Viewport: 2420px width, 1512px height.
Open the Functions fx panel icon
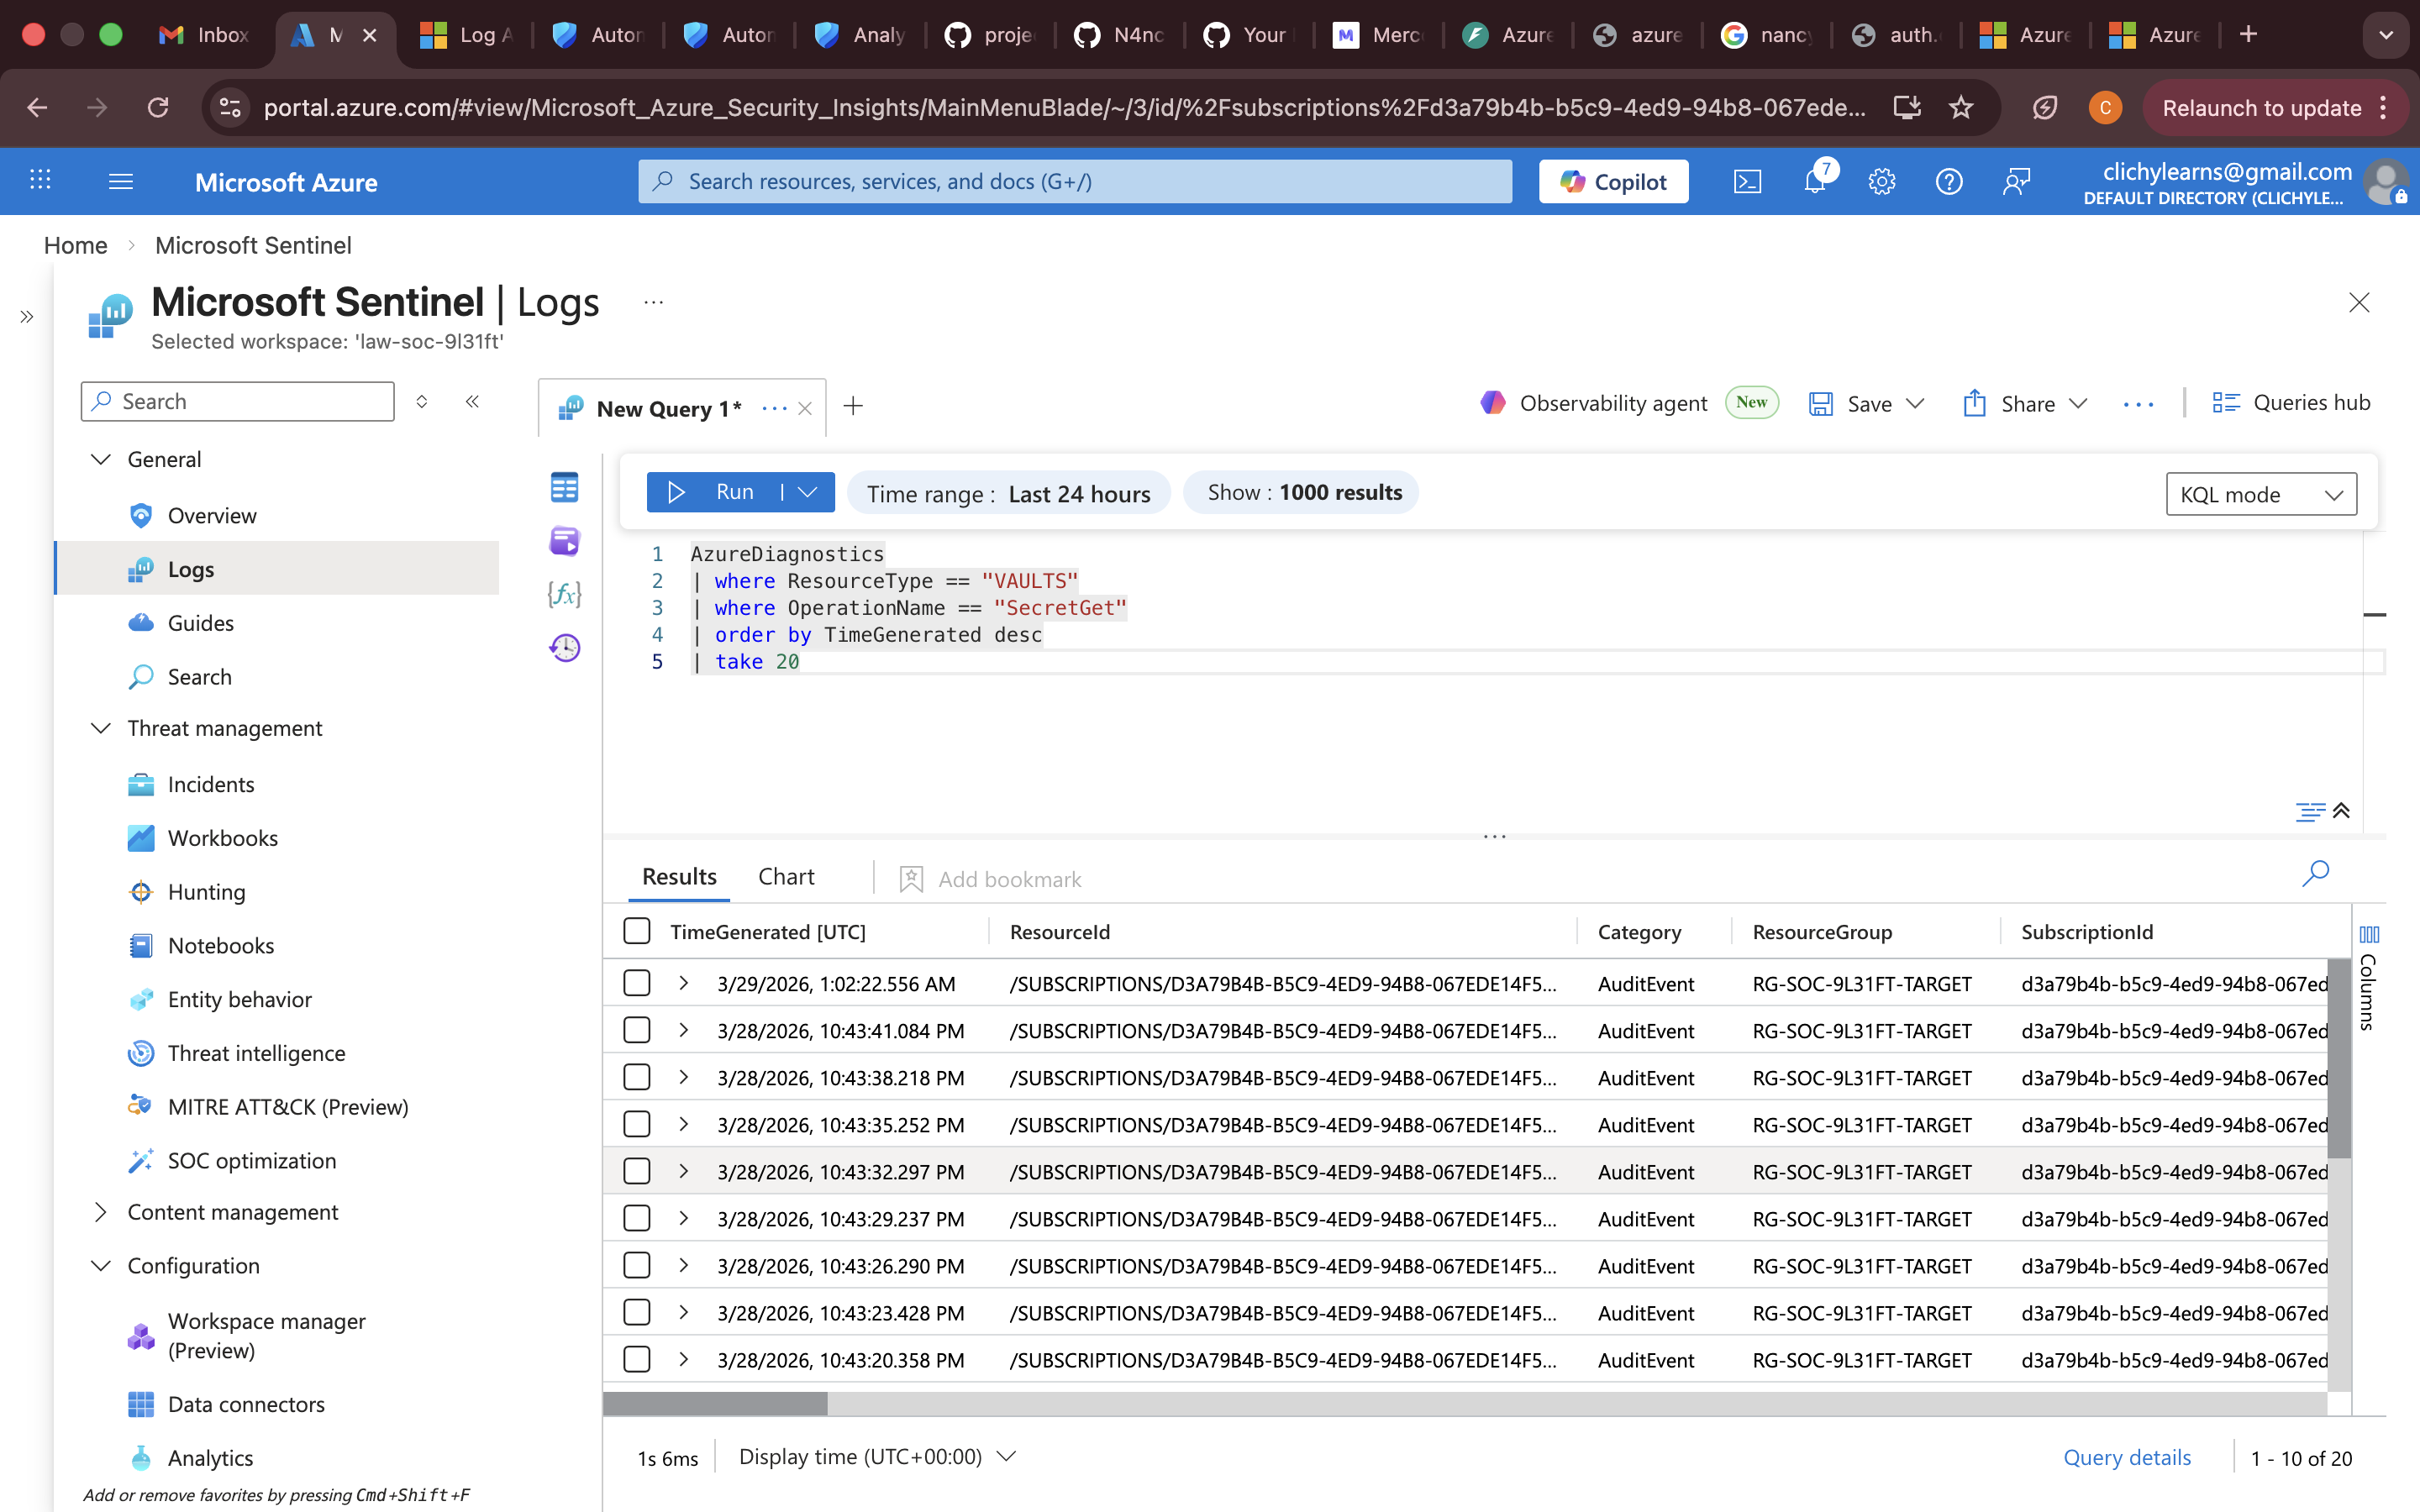pyautogui.click(x=564, y=595)
